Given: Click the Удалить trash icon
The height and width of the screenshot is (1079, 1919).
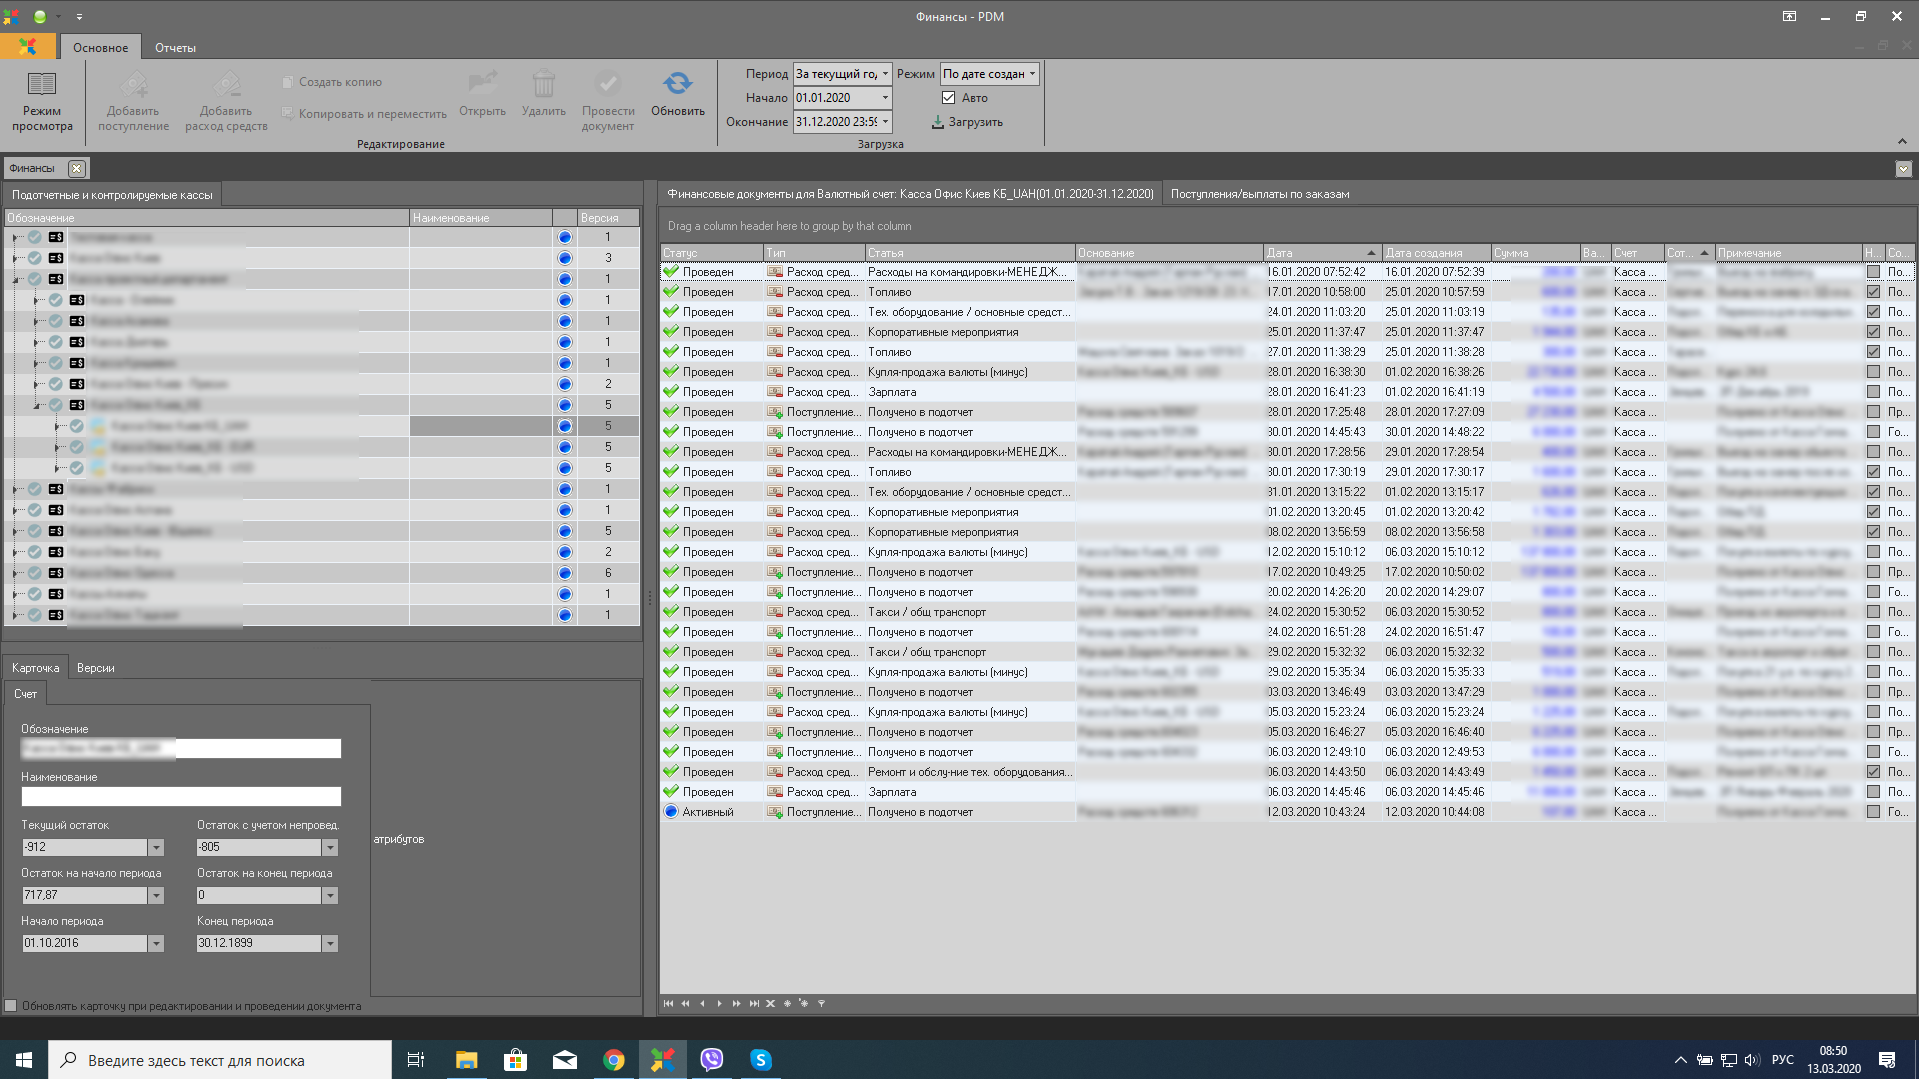Looking at the screenshot, I should [x=543, y=84].
